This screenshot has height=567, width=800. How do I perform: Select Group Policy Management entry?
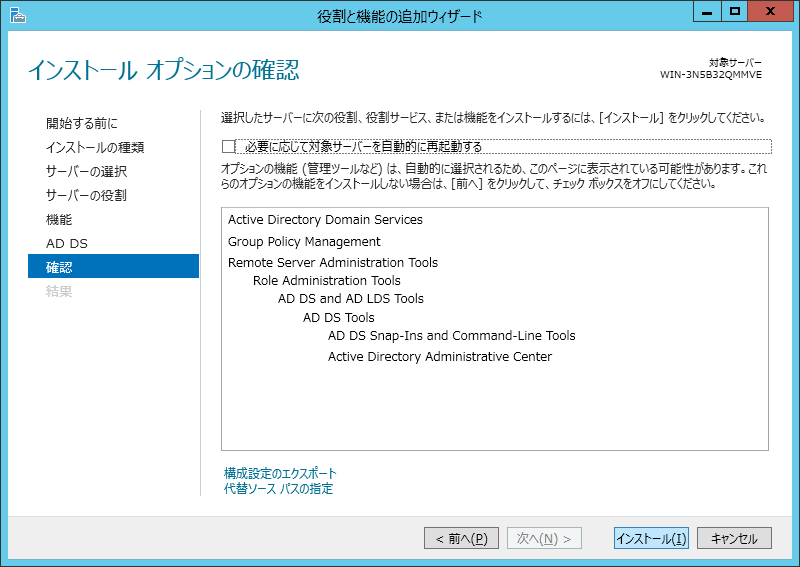pyautogui.click(x=304, y=241)
